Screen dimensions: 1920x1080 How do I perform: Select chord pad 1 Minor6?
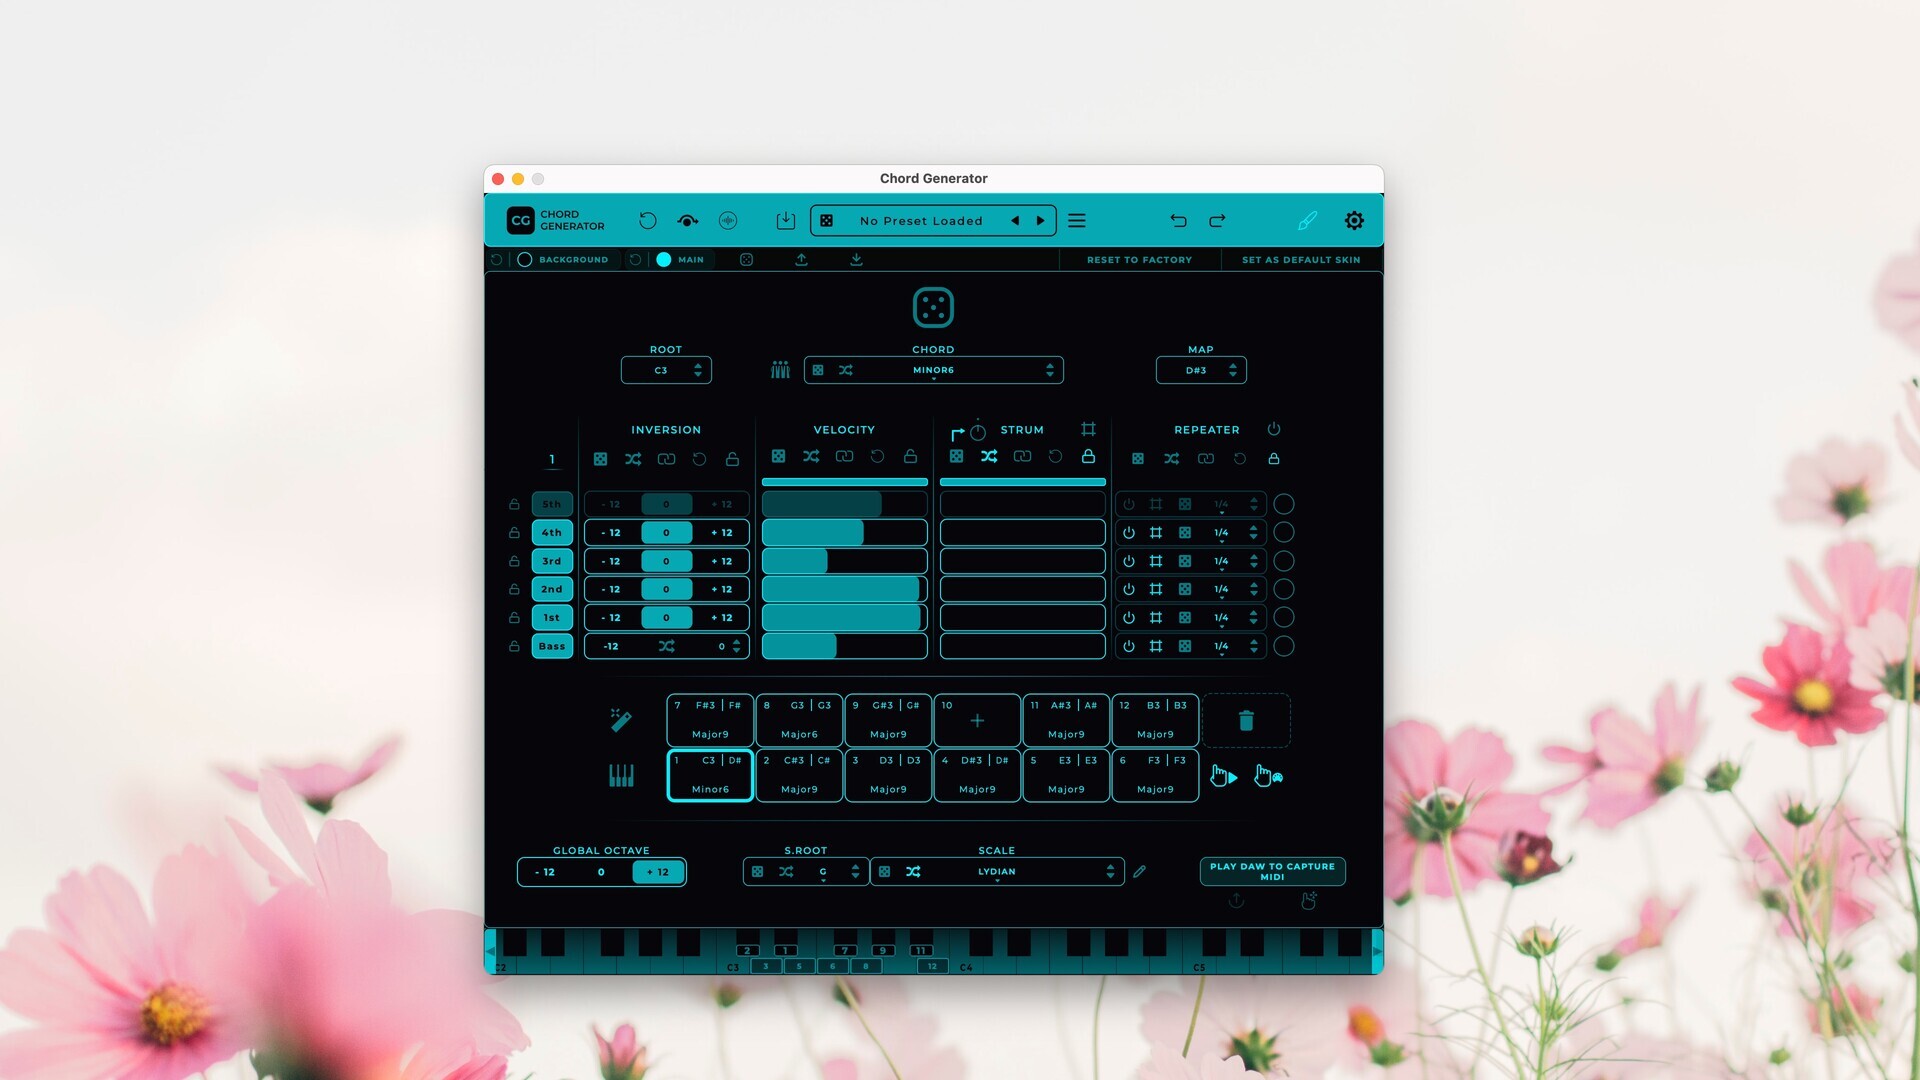pyautogui.click(x=710, y=775)
